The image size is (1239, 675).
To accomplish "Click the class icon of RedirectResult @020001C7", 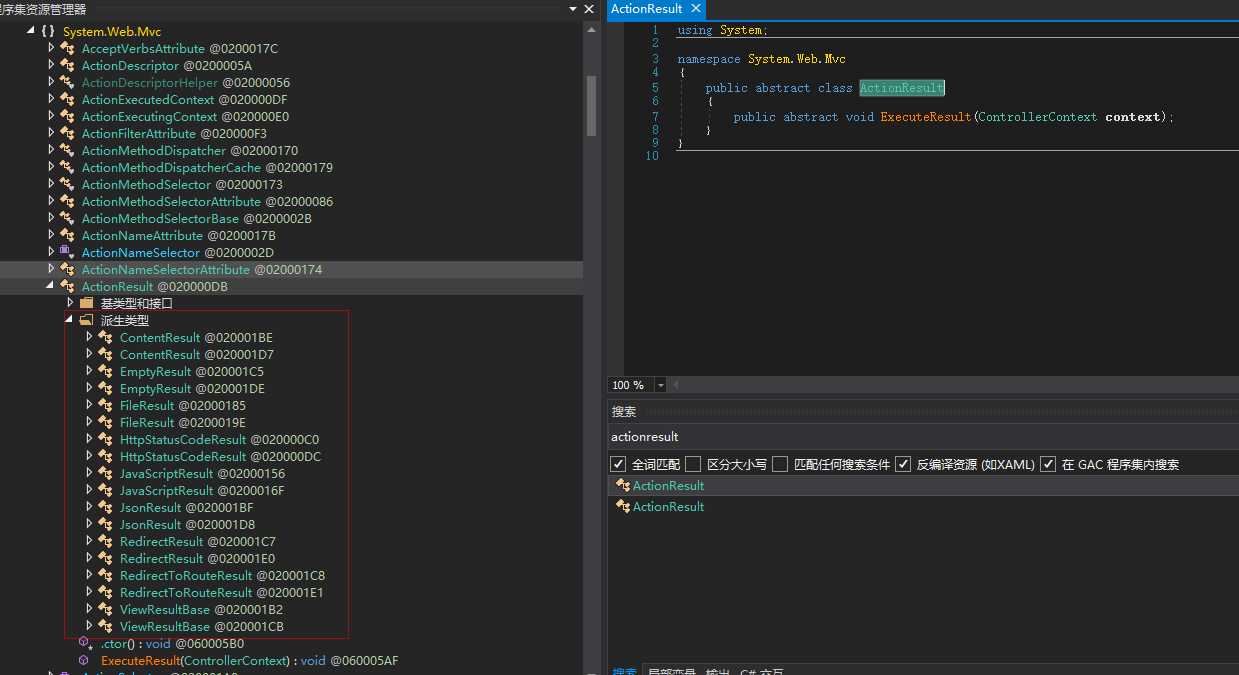I will tap(105, 542).
